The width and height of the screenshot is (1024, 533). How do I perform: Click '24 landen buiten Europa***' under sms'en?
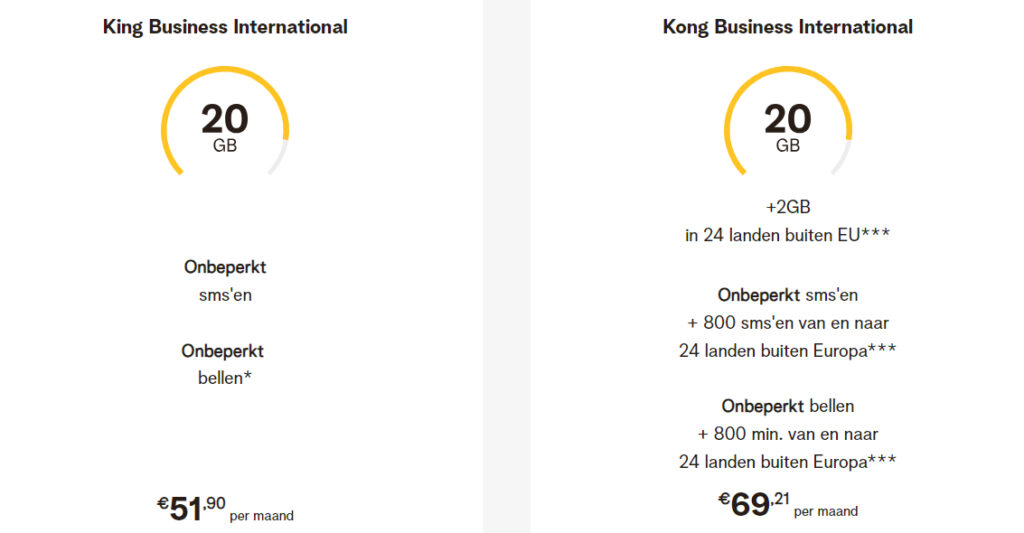click(788, 351)
